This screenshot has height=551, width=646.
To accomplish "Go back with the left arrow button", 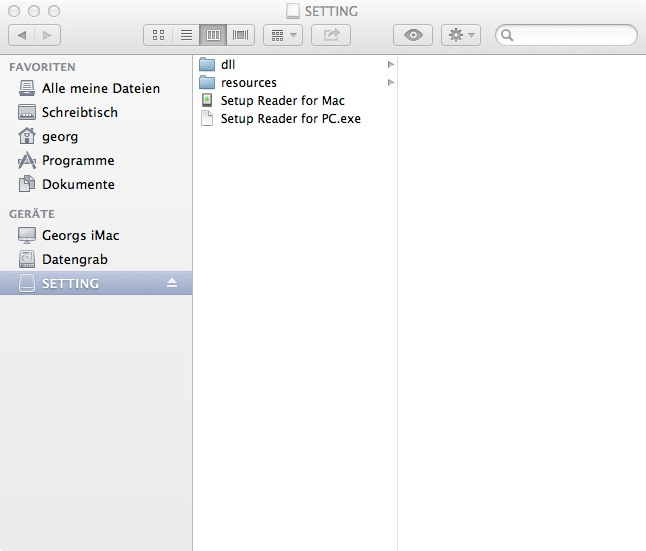I will point(21,35).
